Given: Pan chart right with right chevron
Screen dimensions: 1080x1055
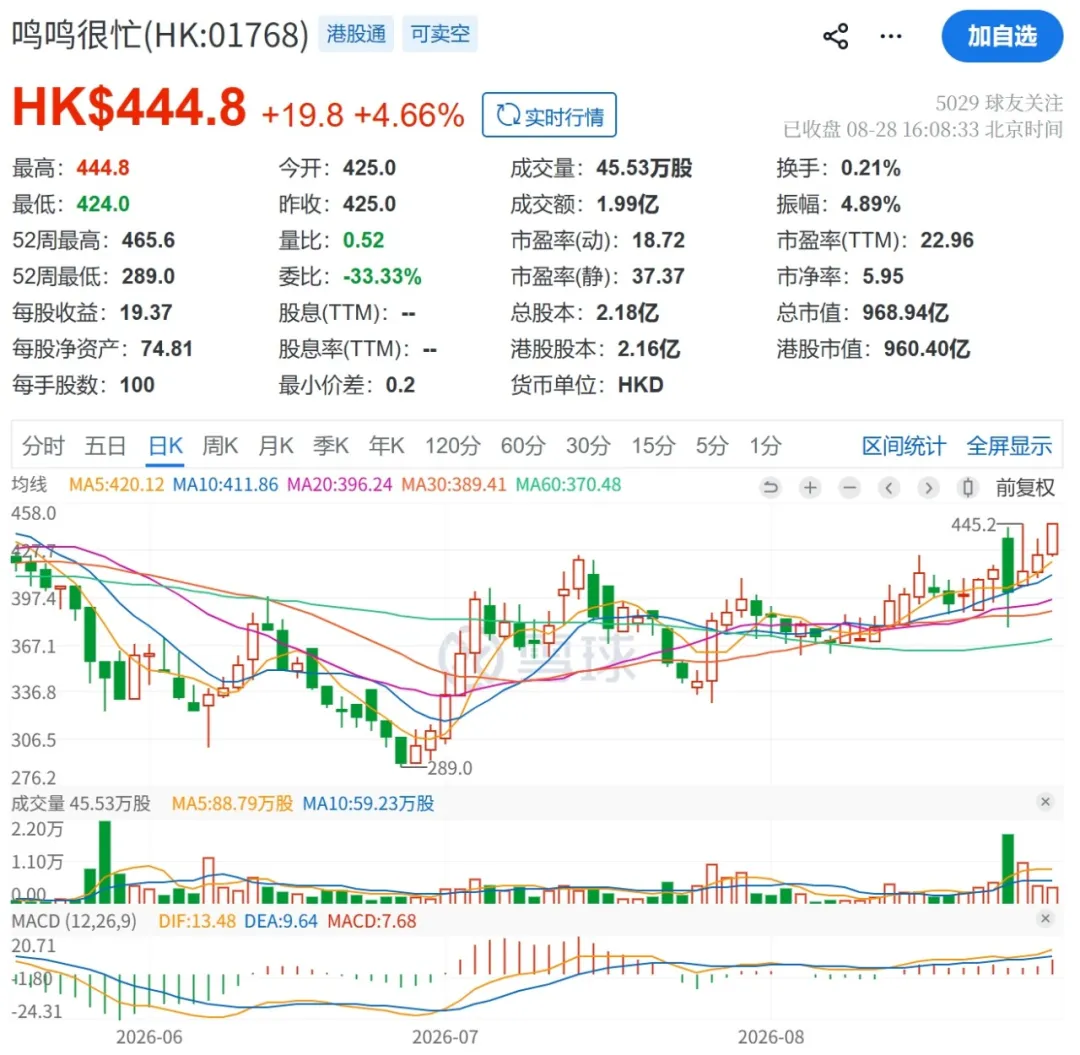Looking at the screenshot, I should point(928,488).
